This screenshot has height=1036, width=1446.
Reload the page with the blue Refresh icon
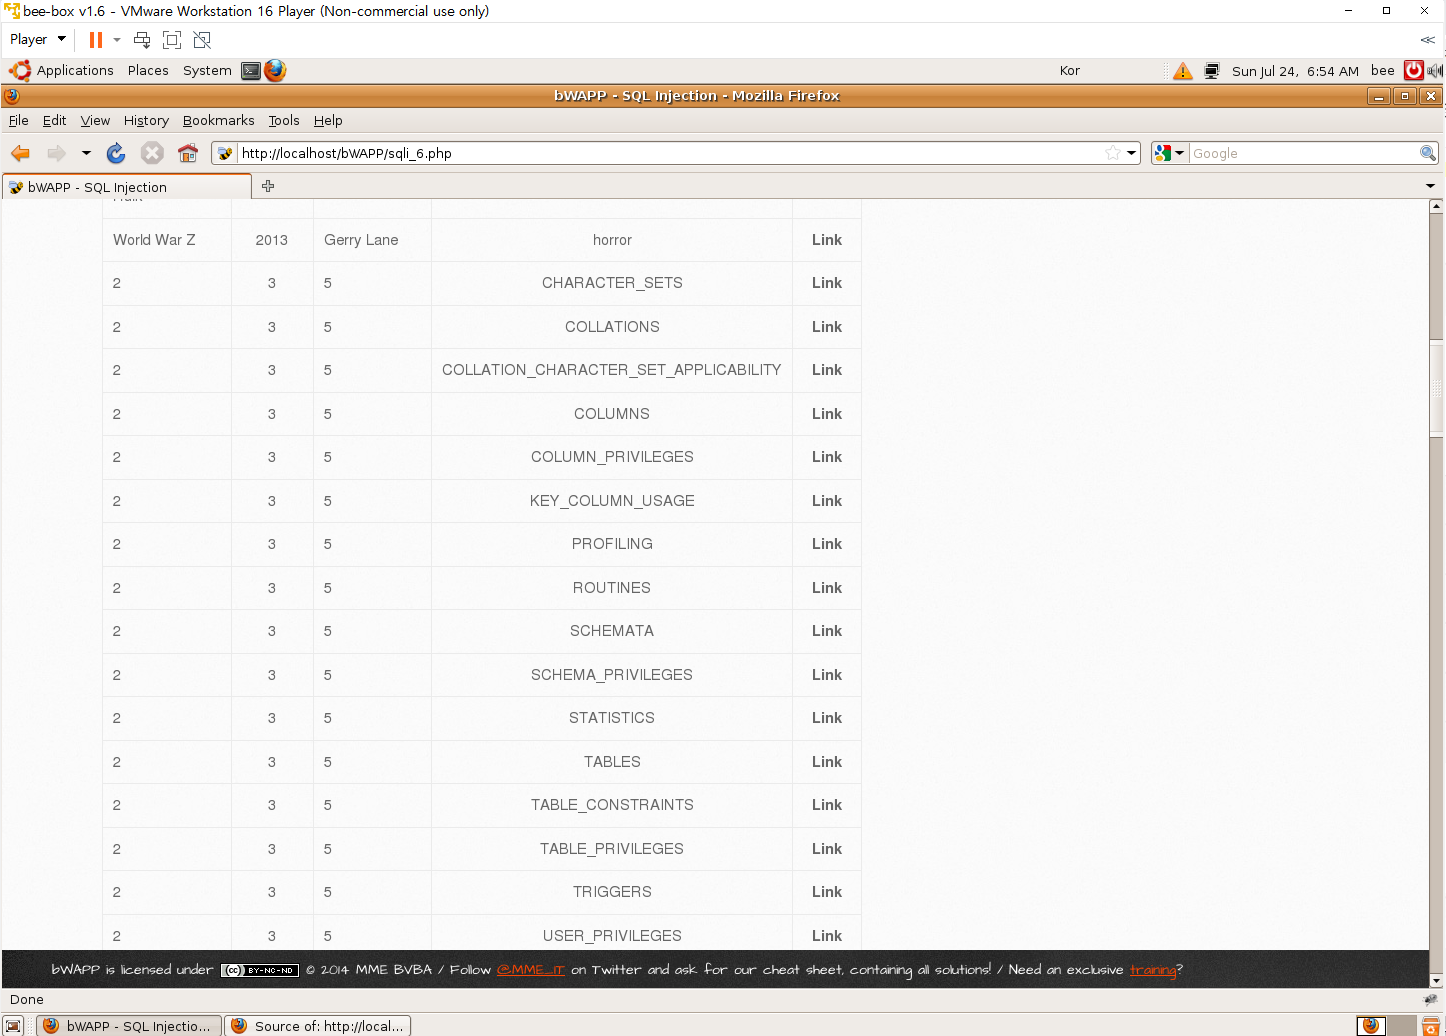[x=116, y=153]
